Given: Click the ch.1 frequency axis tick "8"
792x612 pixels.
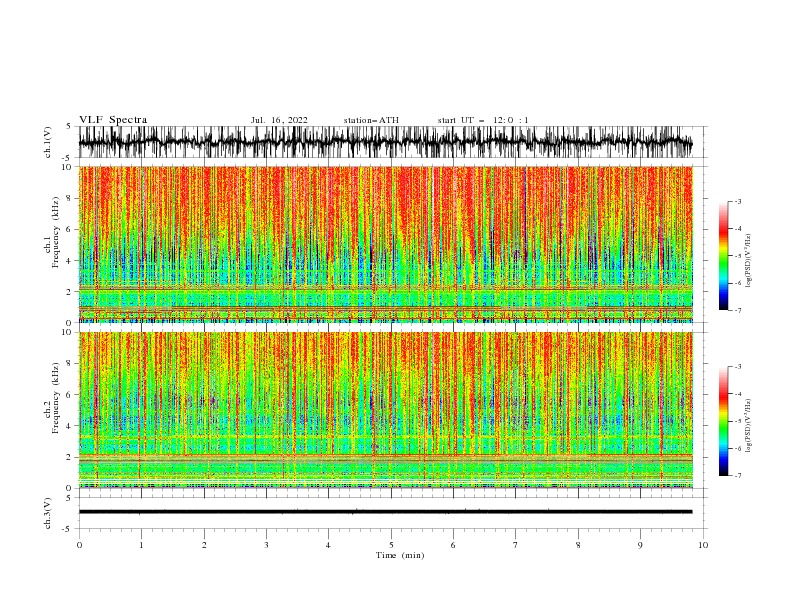Looking at the screenshot, I should tap(70, 198).
